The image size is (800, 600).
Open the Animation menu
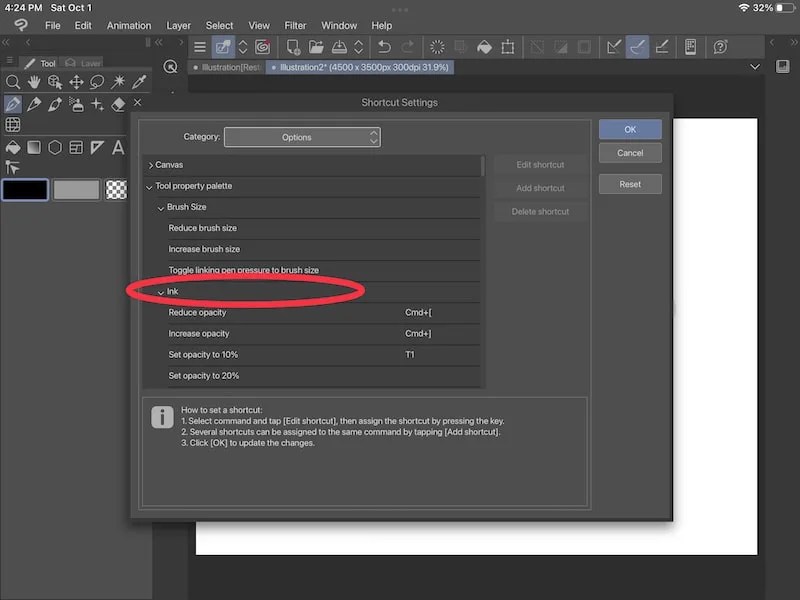pos(129,25)
